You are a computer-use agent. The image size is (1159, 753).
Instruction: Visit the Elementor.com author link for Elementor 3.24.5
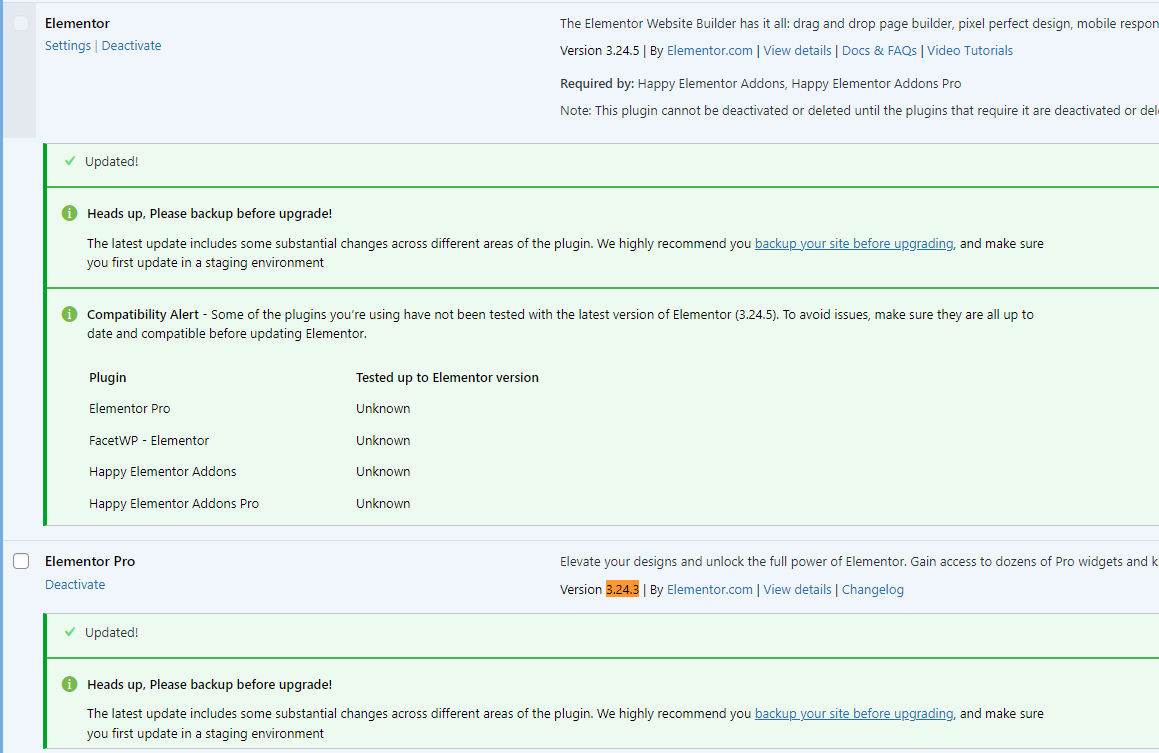[x=709, y=51]
